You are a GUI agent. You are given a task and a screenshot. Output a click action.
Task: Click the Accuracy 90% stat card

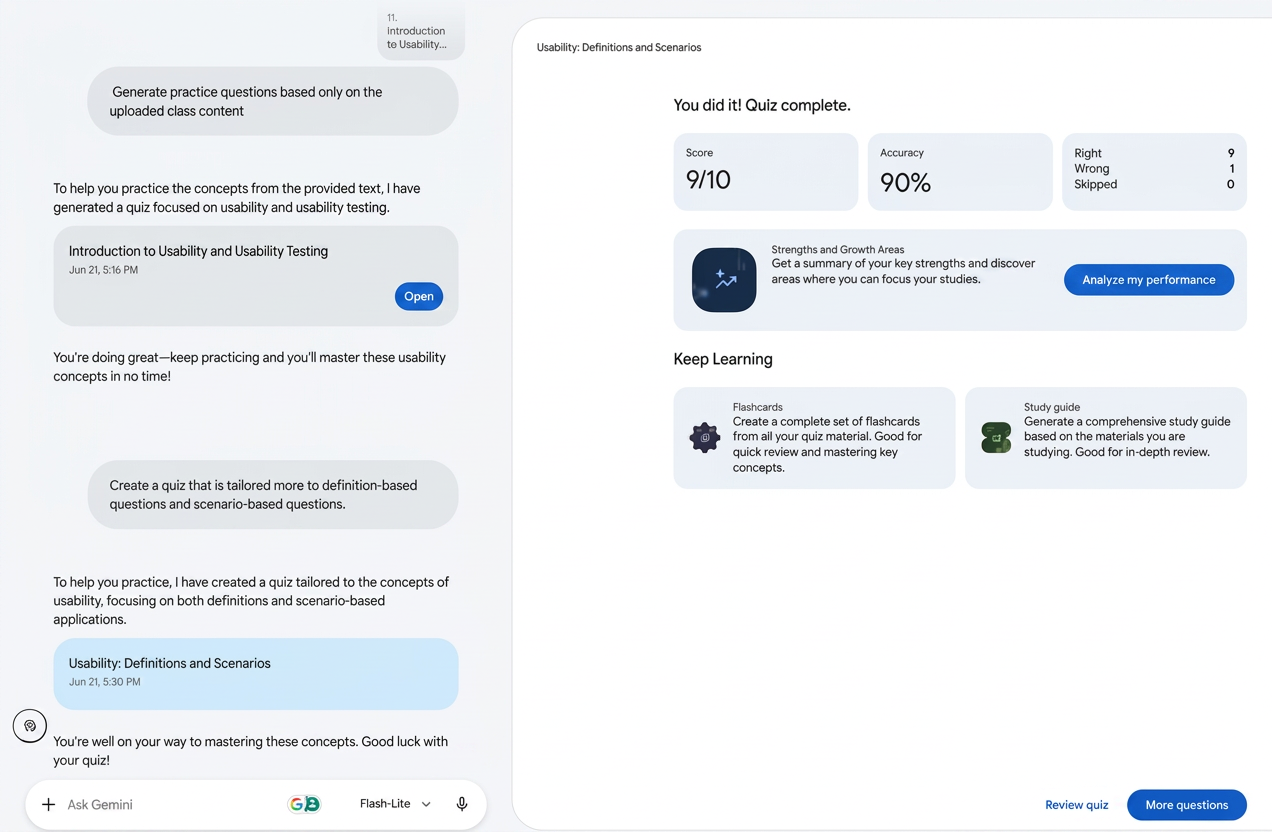point(960,172)
